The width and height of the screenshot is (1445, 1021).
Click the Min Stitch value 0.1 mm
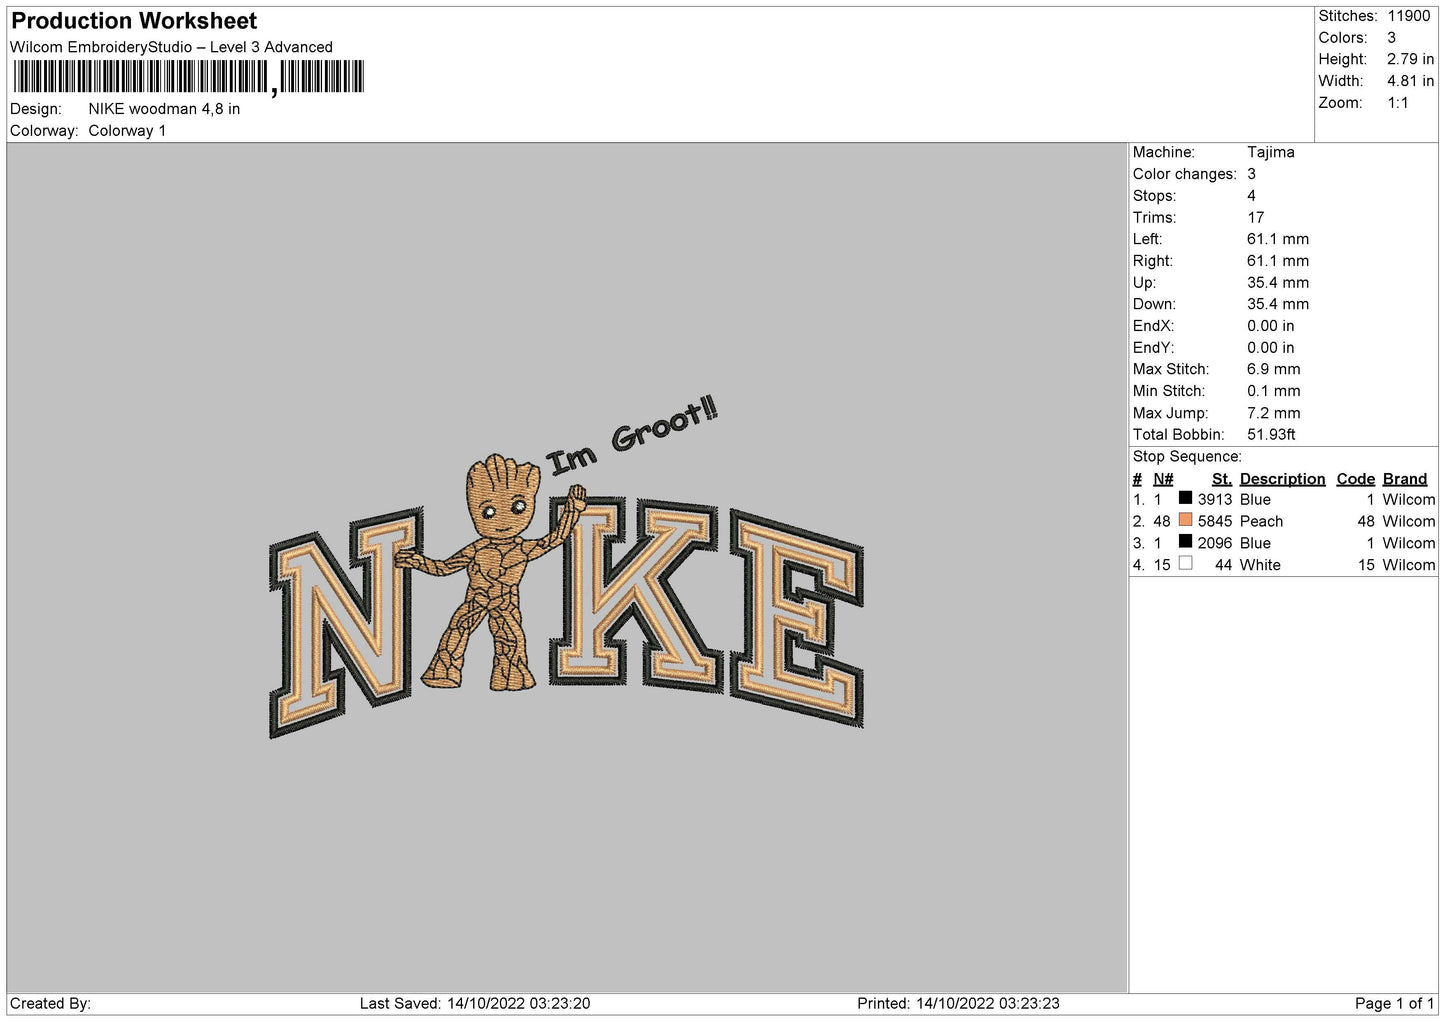(x=1273, y=391)
